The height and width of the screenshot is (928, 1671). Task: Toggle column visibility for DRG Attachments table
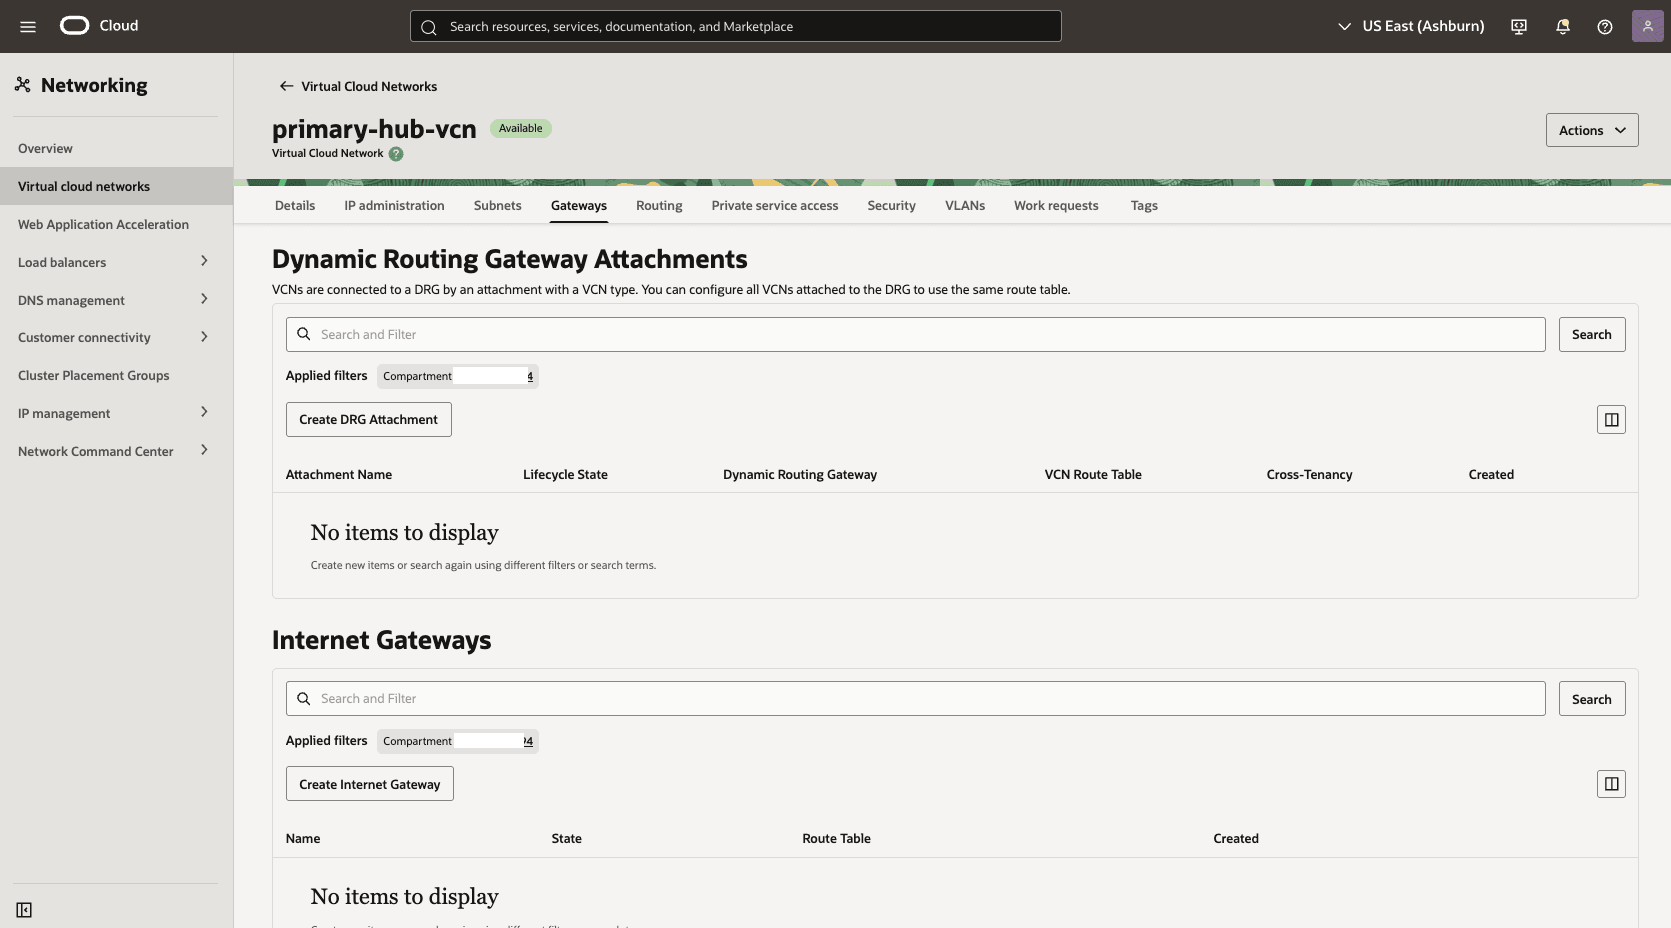click(1611, 419)
